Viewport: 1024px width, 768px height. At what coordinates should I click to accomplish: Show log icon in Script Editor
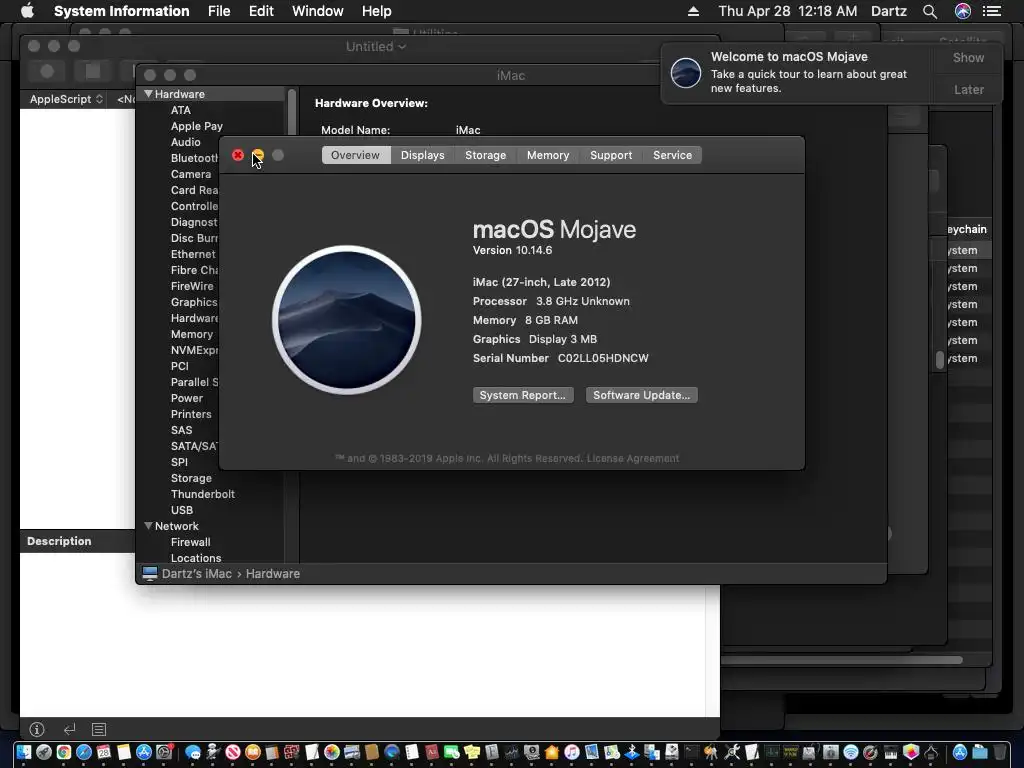click(x=99, y=729)
